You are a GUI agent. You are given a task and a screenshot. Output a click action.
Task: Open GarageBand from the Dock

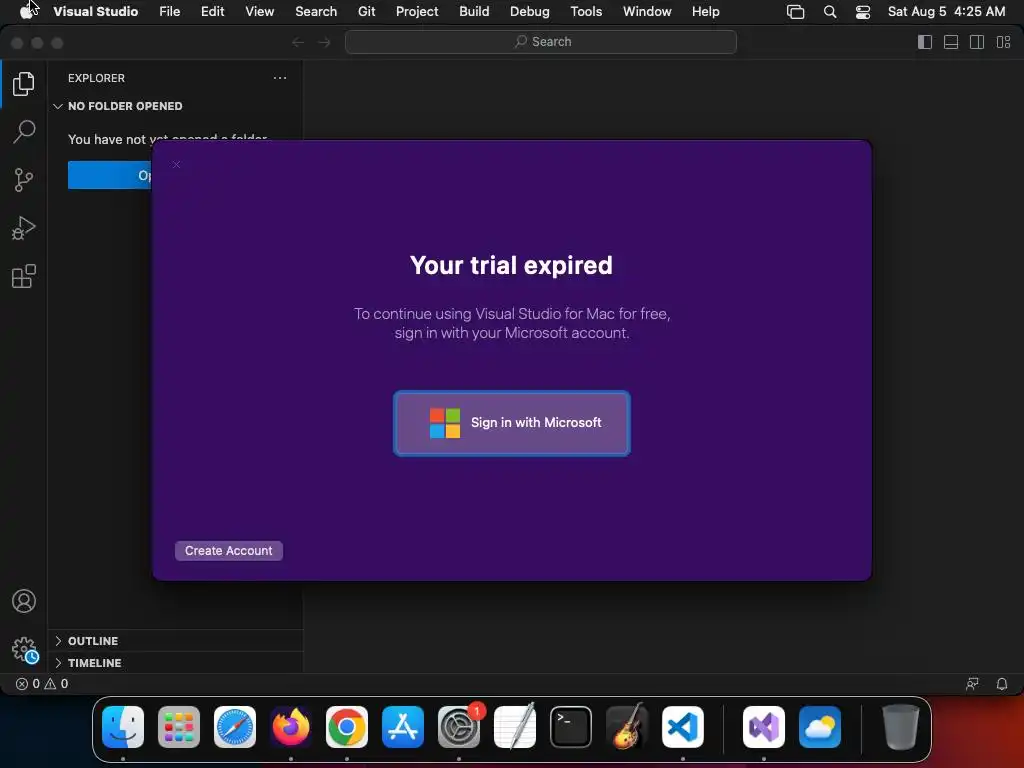tap(627, 727)
